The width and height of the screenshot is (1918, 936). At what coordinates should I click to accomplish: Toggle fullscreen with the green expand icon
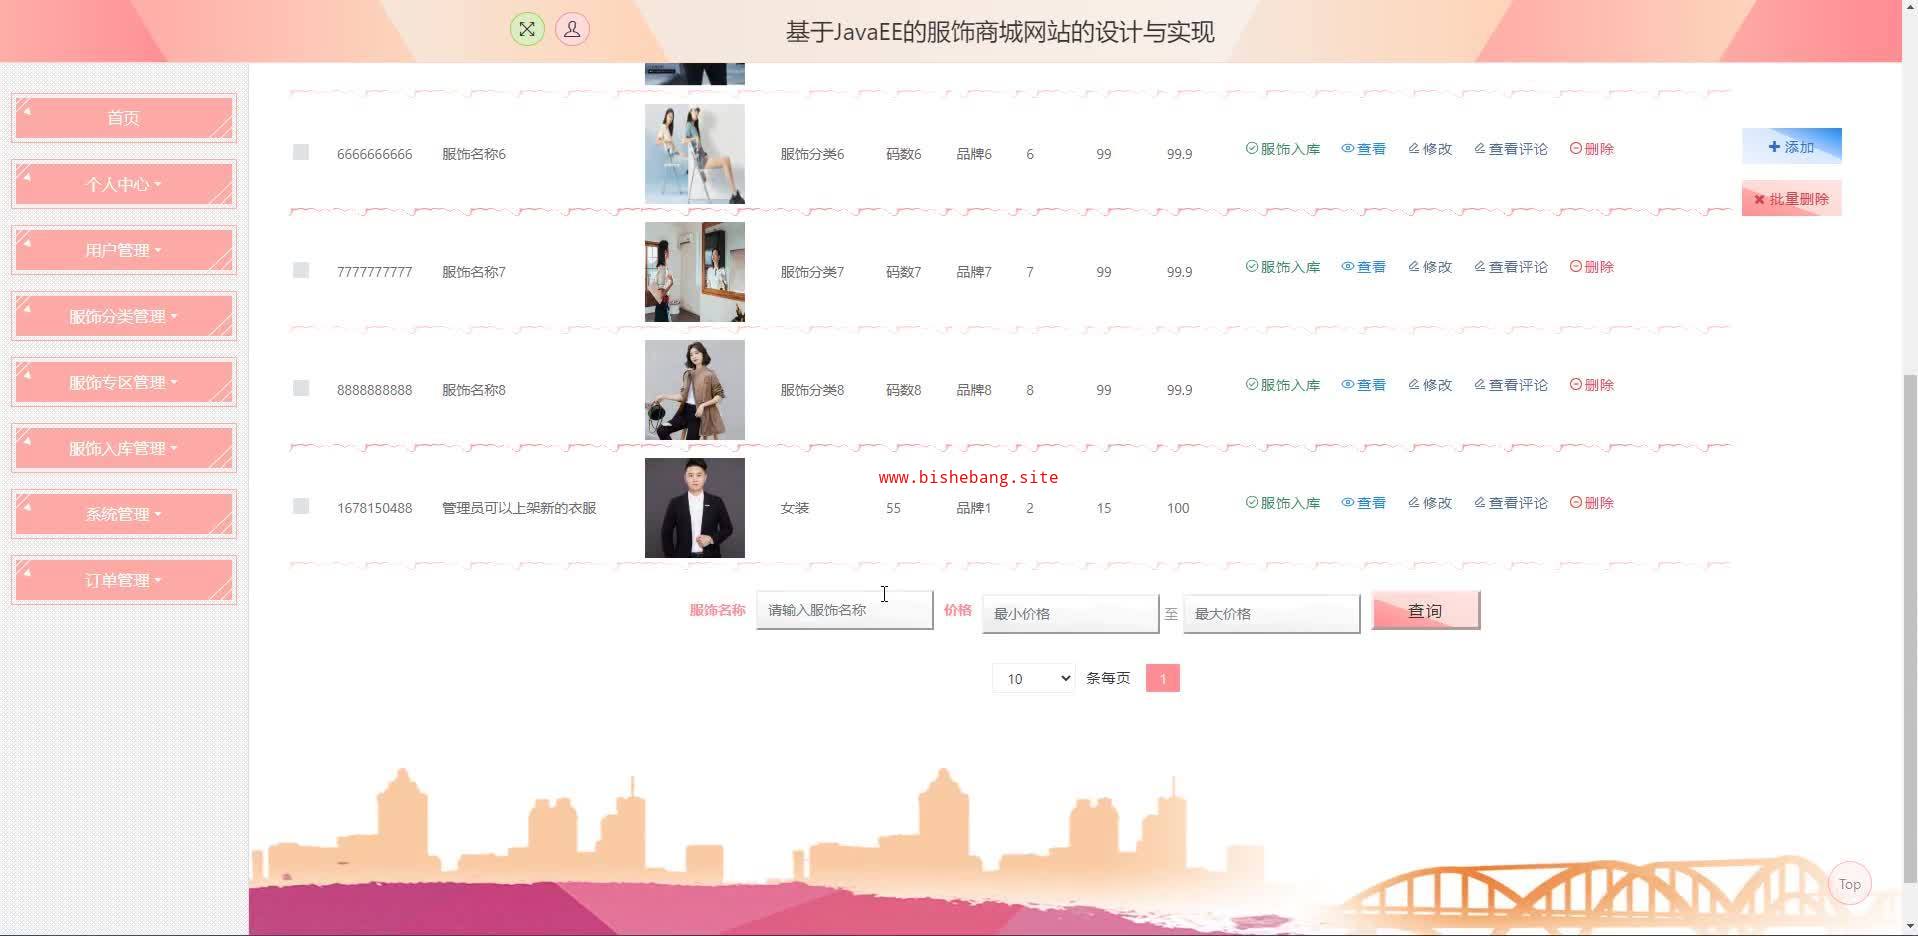coord(527,29)
